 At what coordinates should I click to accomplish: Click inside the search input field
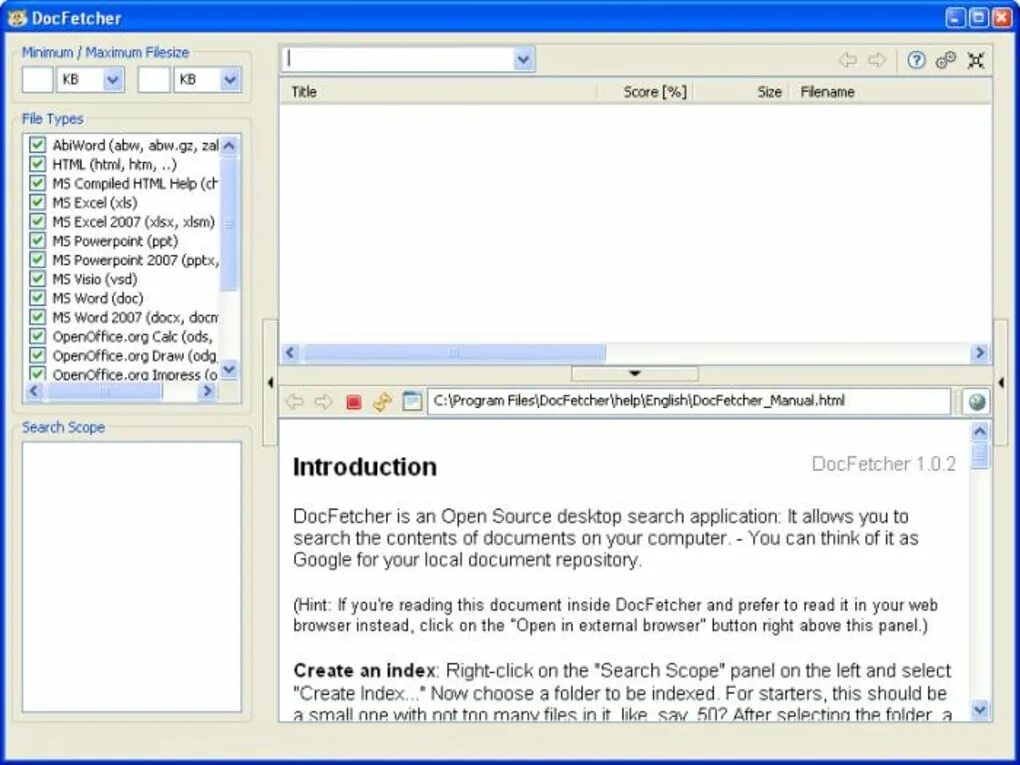(400, 59)
